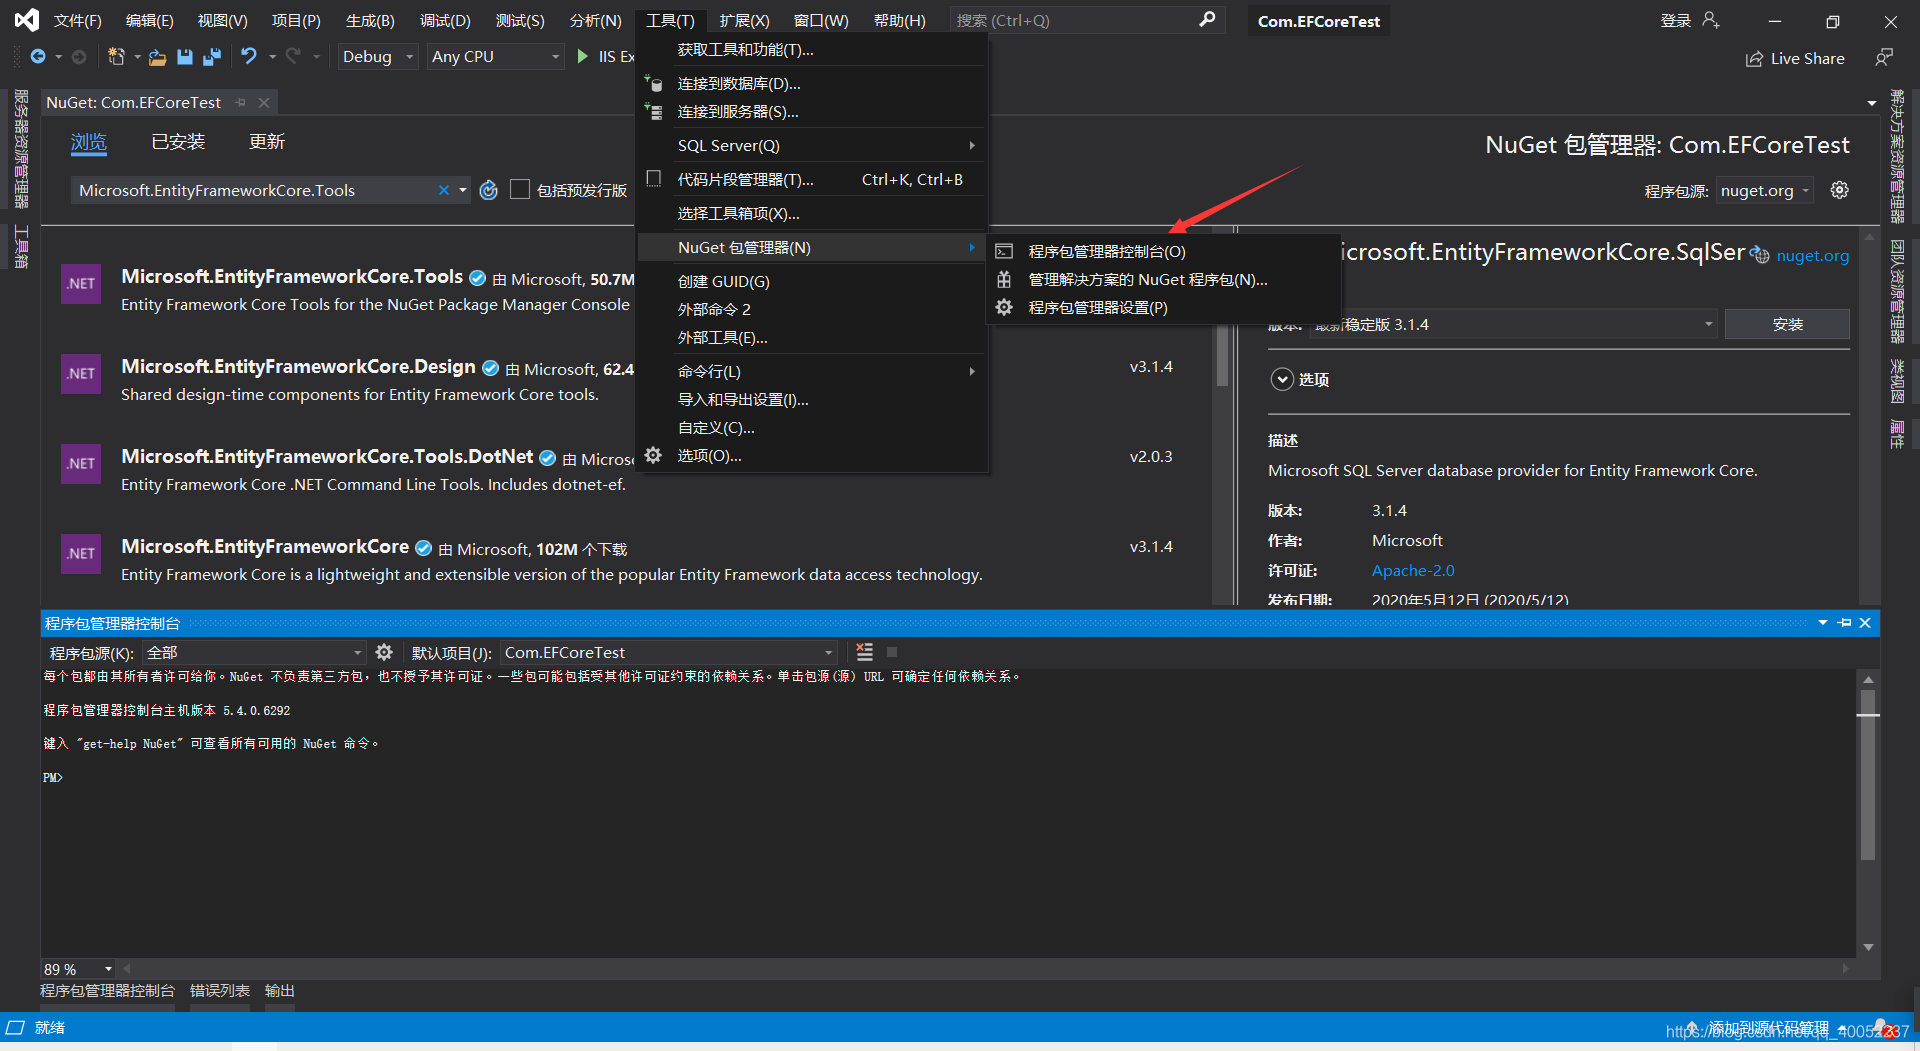The width and height of the screenshot is (1920, 1051).
Task: Expand the 命令行(L) submenu
Action: click(812, 372)
